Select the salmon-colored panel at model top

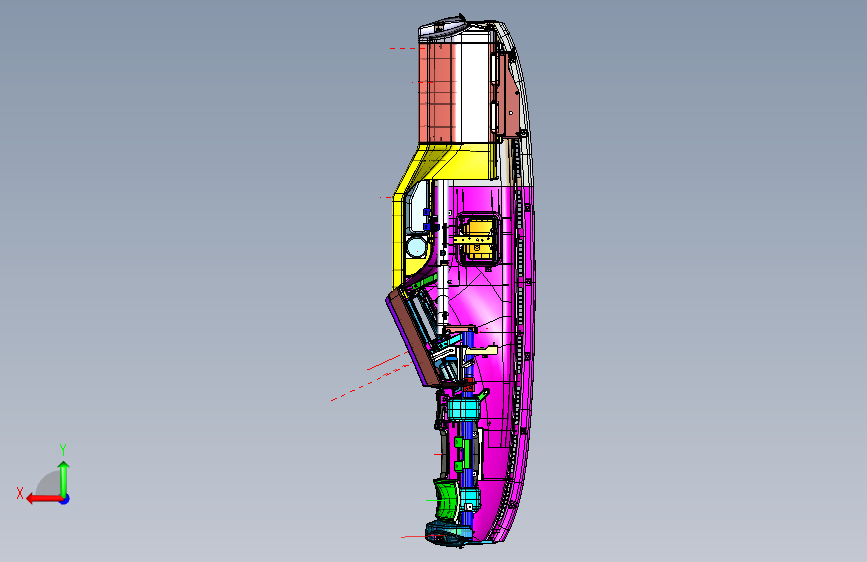point(437,92)
